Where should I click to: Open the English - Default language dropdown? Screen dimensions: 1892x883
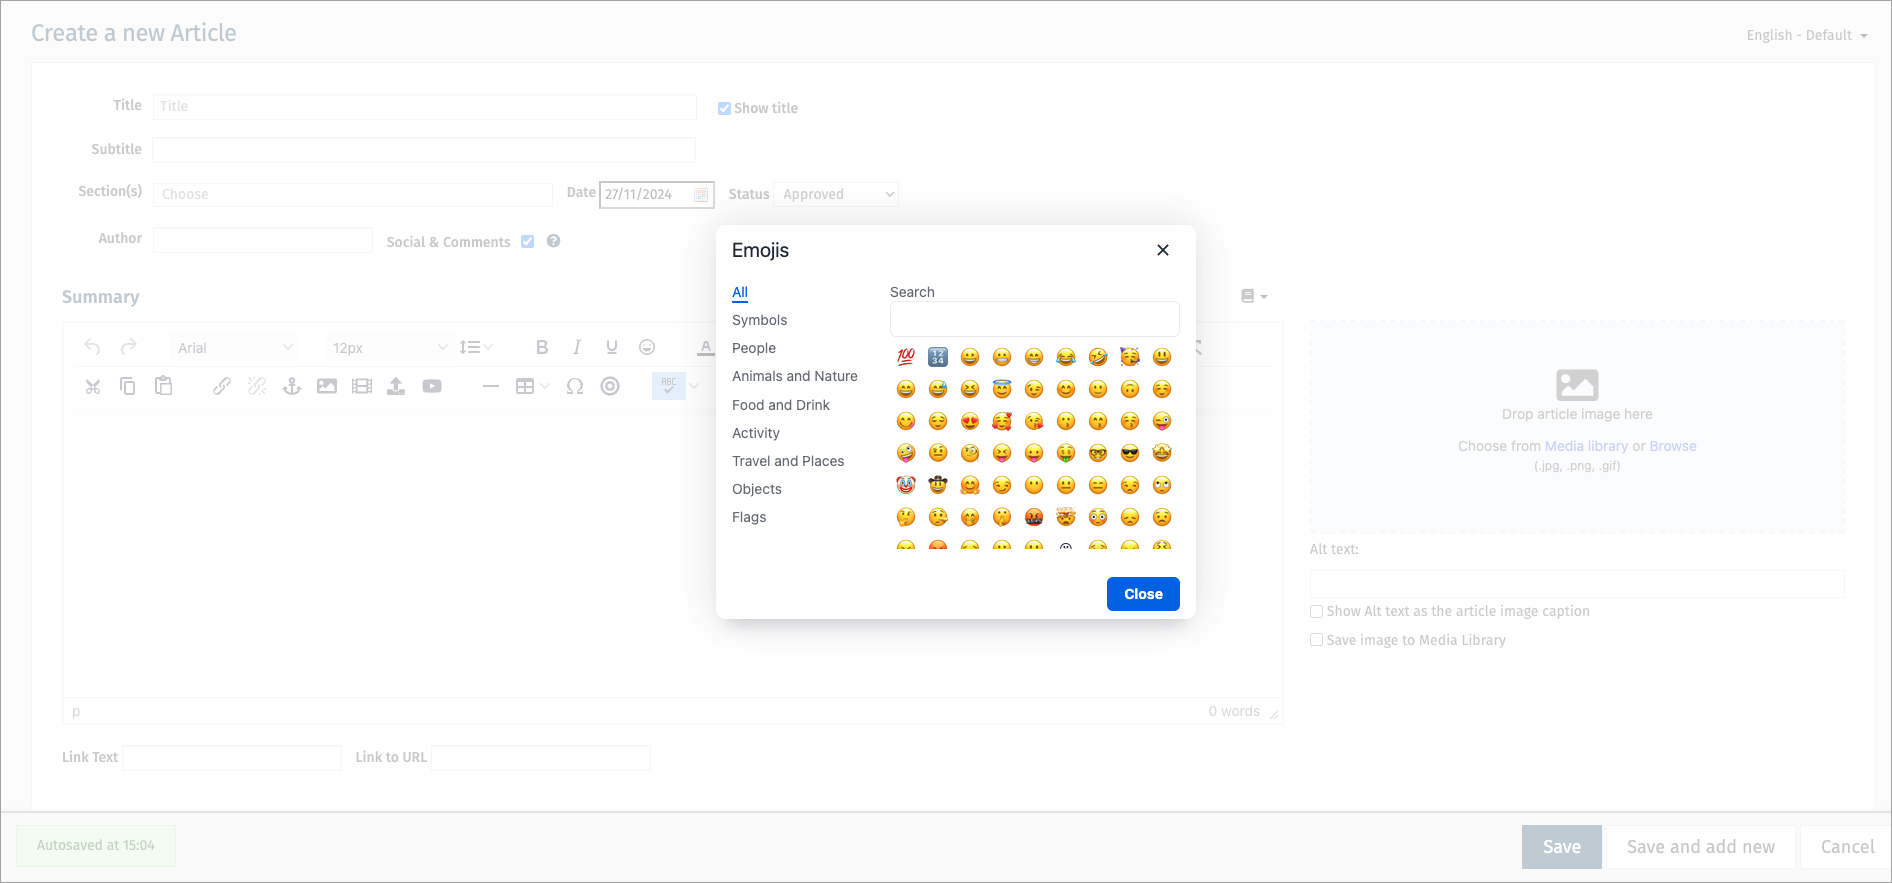pos(1806,35)
